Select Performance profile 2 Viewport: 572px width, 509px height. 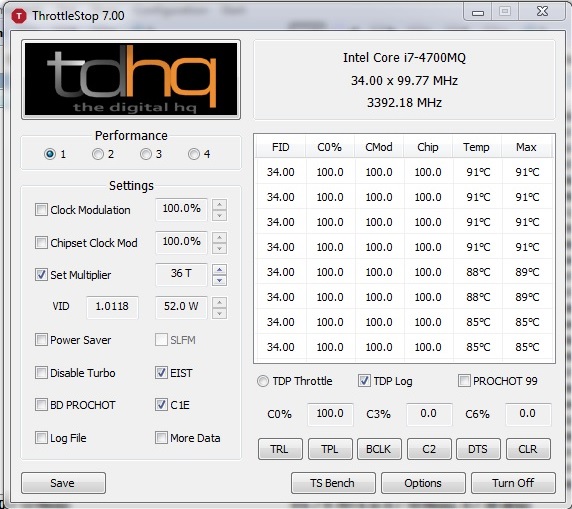(98, 154)
